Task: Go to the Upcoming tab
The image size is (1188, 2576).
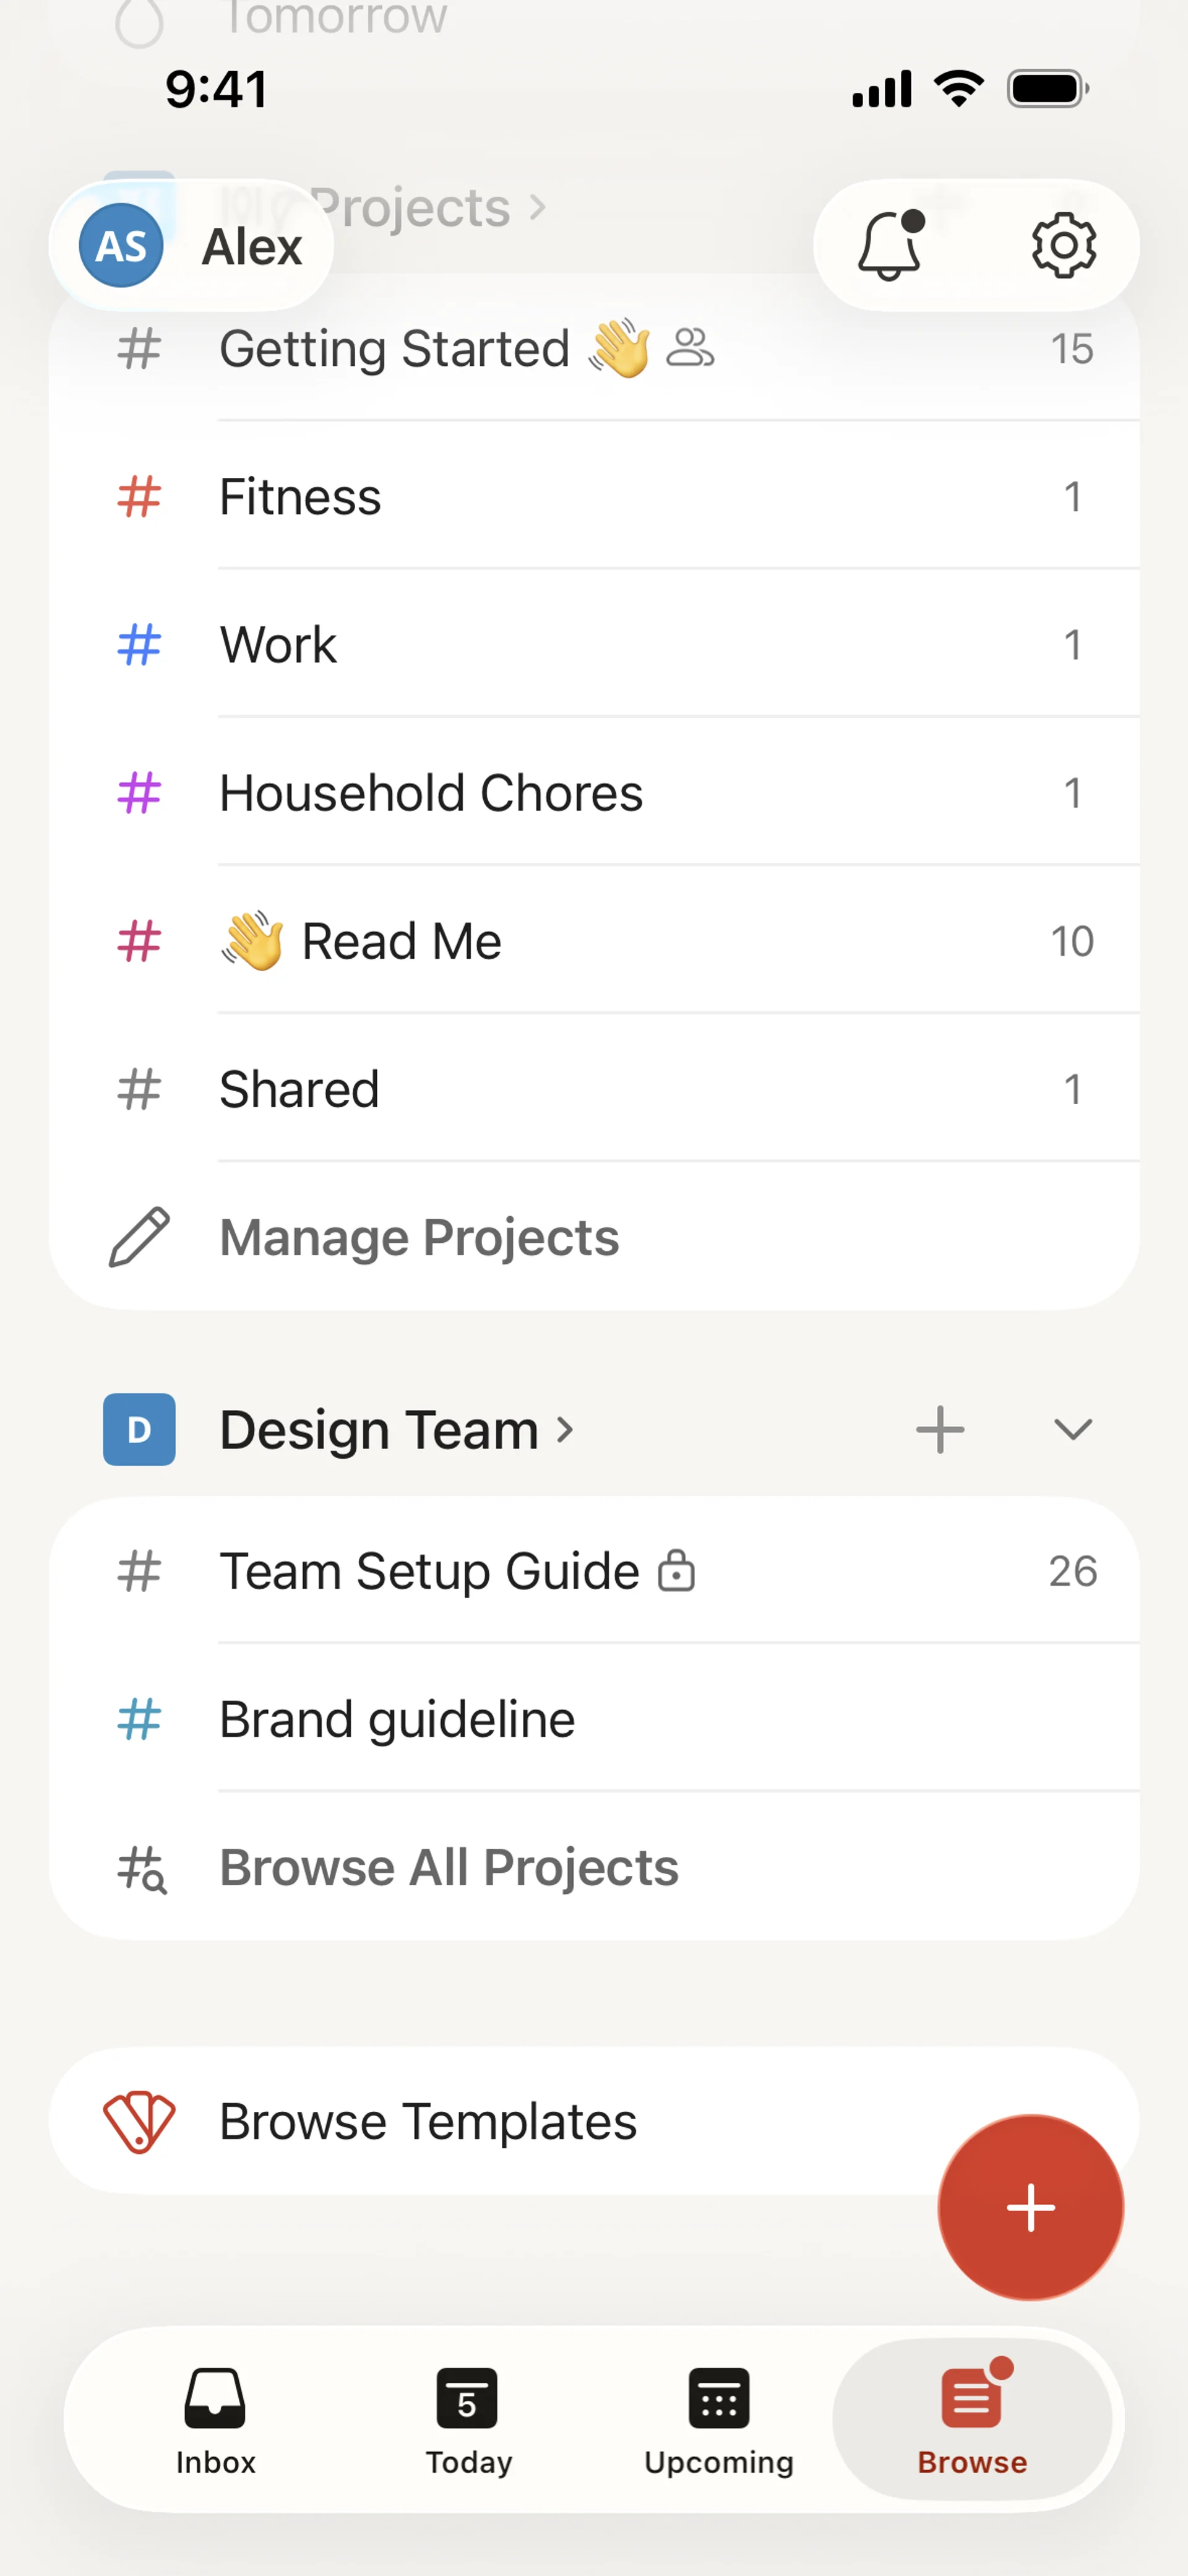Action: pos(718,2418)
